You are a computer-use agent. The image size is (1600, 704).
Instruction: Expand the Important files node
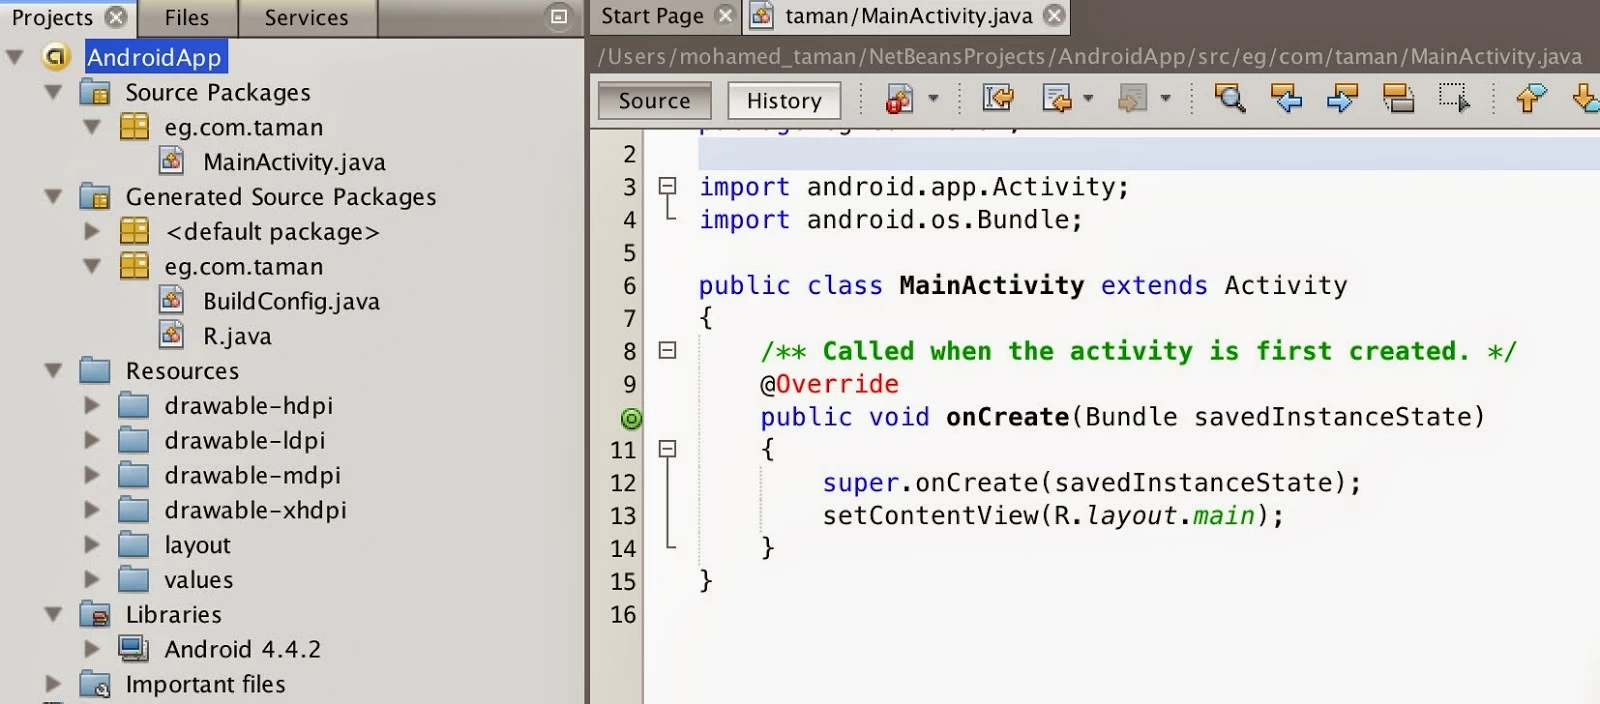[x=52, y=684]
